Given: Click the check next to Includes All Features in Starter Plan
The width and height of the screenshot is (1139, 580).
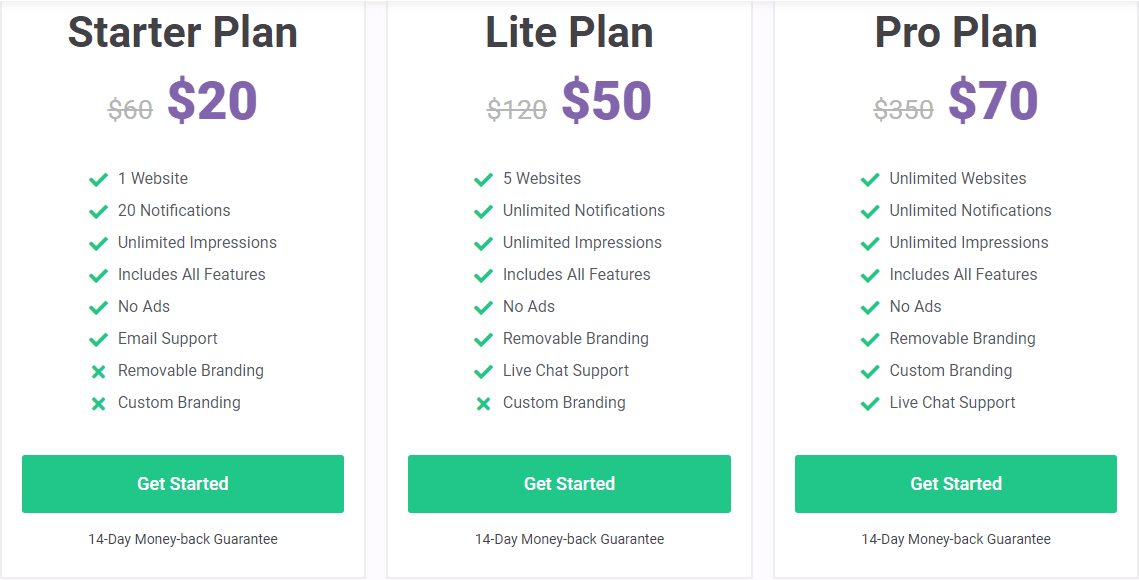Looking at the screenshot, I should pyautogui.click(x=98, y=274).
